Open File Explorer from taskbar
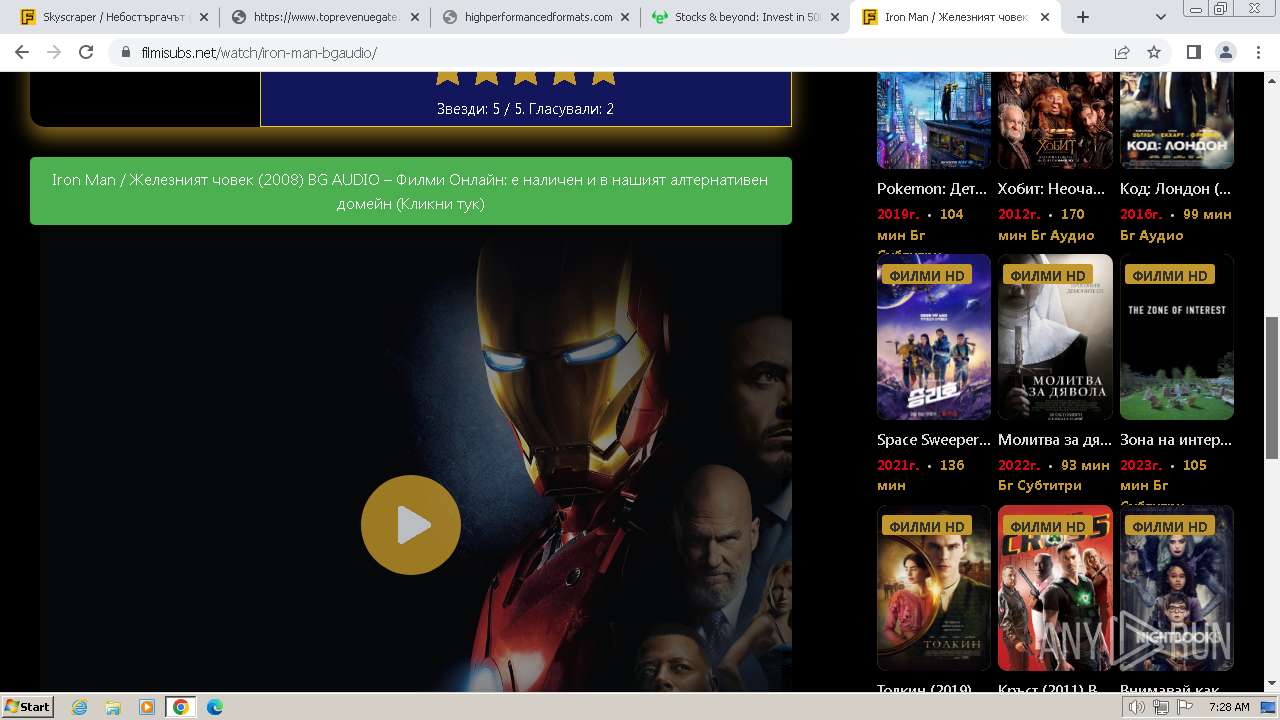The height and width of the screenshot is (720, 1280). tap(113, 707)
